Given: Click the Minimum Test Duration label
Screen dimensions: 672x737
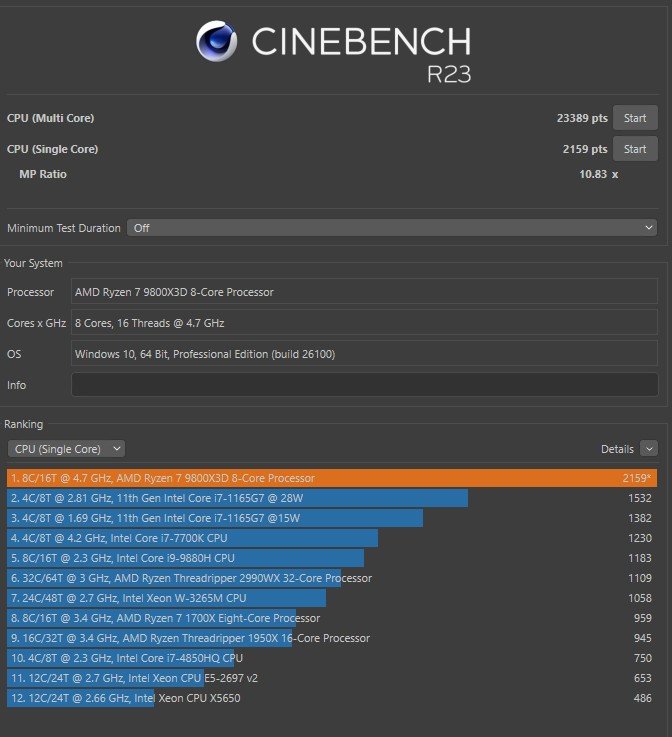Looking at the screenshot, I should [63, 228].
